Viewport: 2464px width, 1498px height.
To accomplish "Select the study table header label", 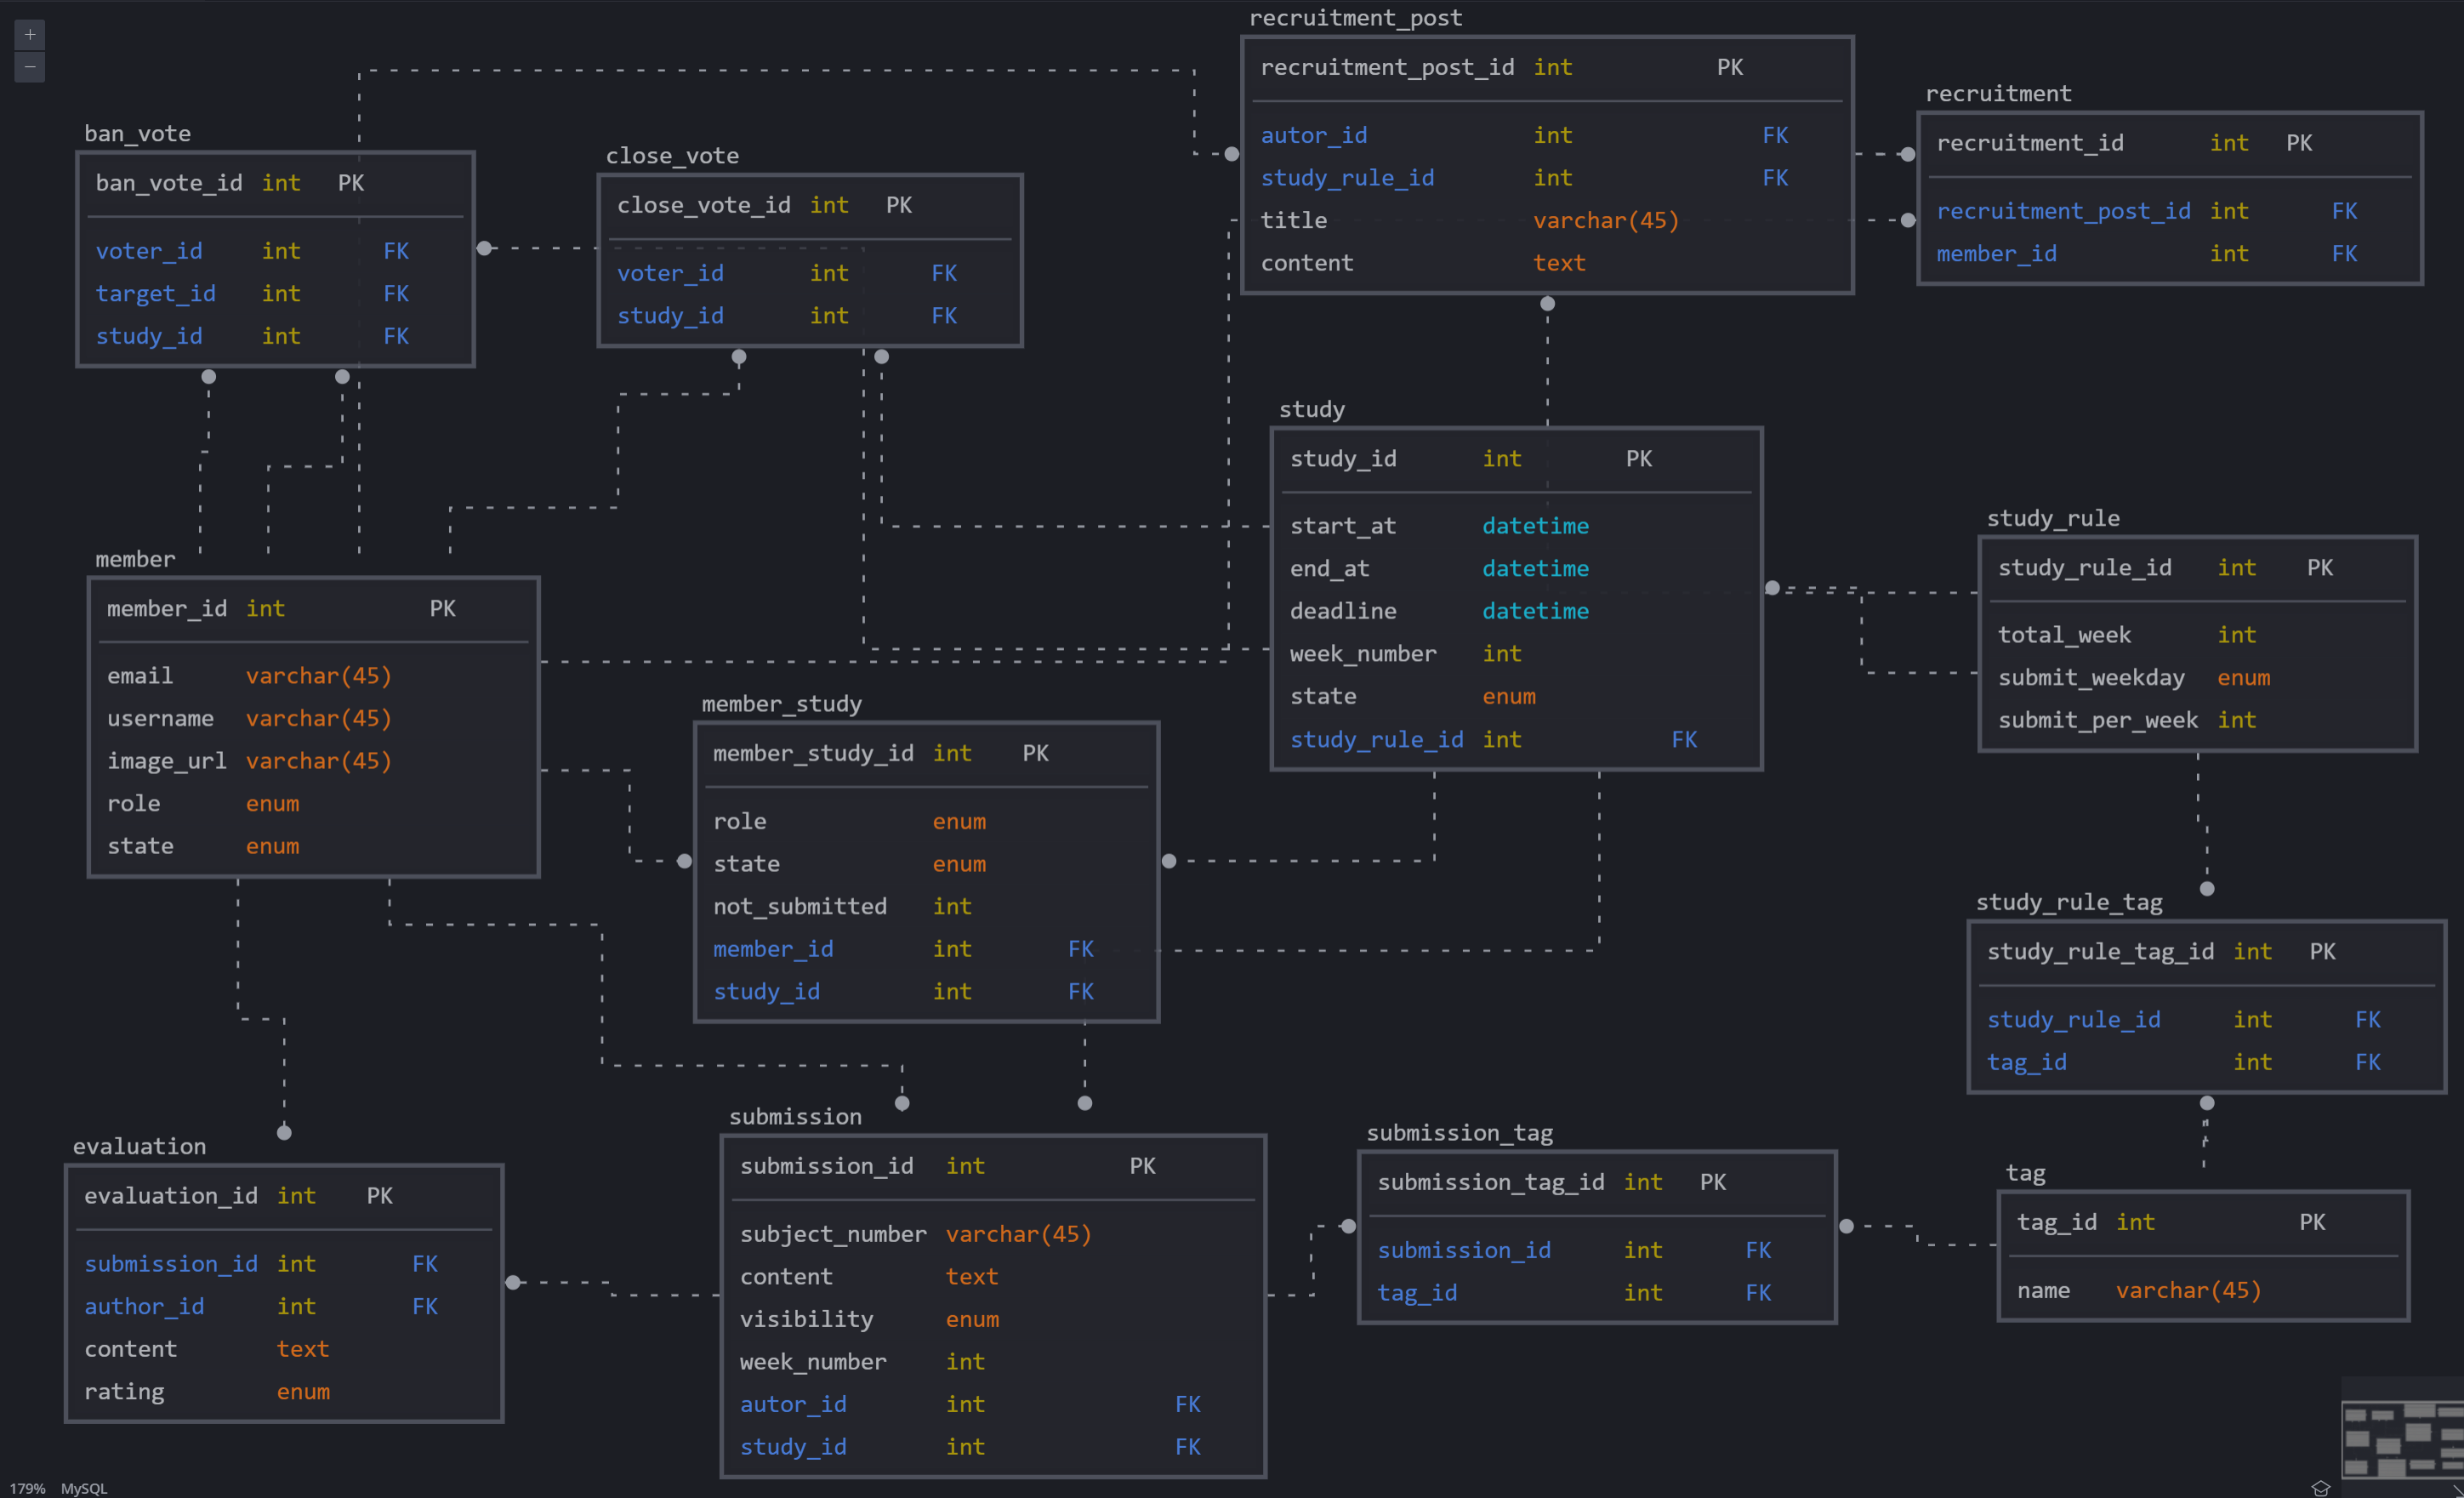I will point(1311,409).
